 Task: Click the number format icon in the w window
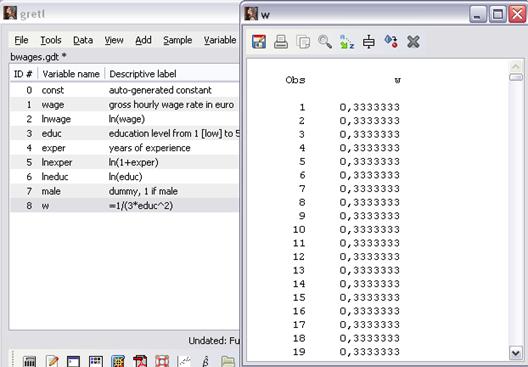(x=369, y=42)
